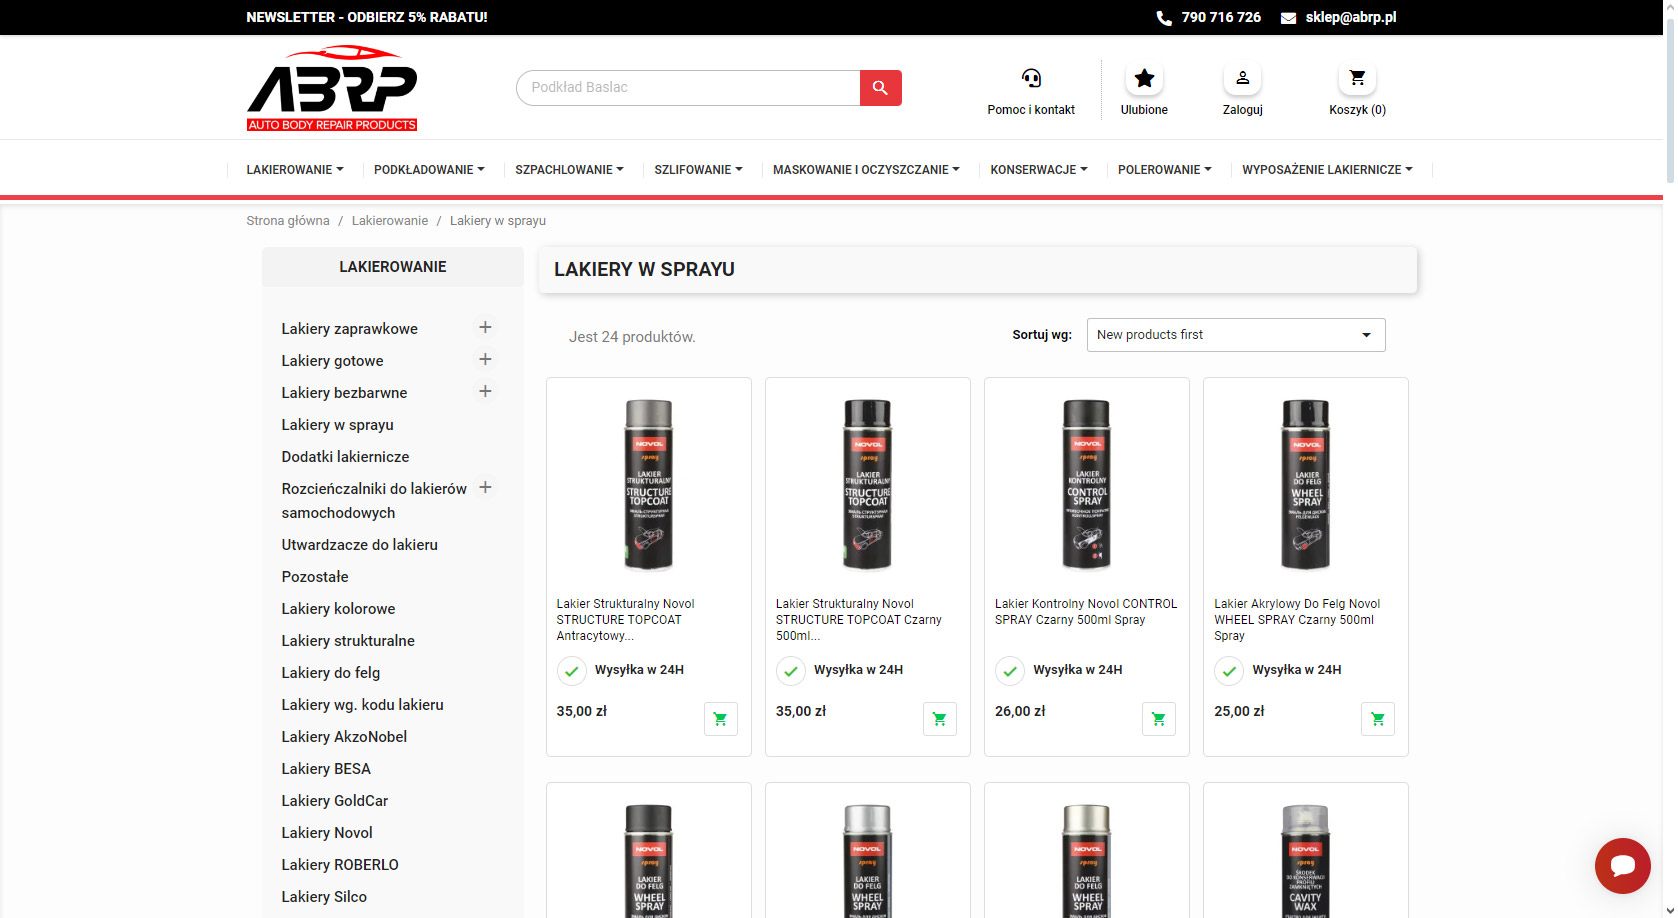Open Lakier Kontrolny Novol CONTROL SPRAY title

(1086, 612)
